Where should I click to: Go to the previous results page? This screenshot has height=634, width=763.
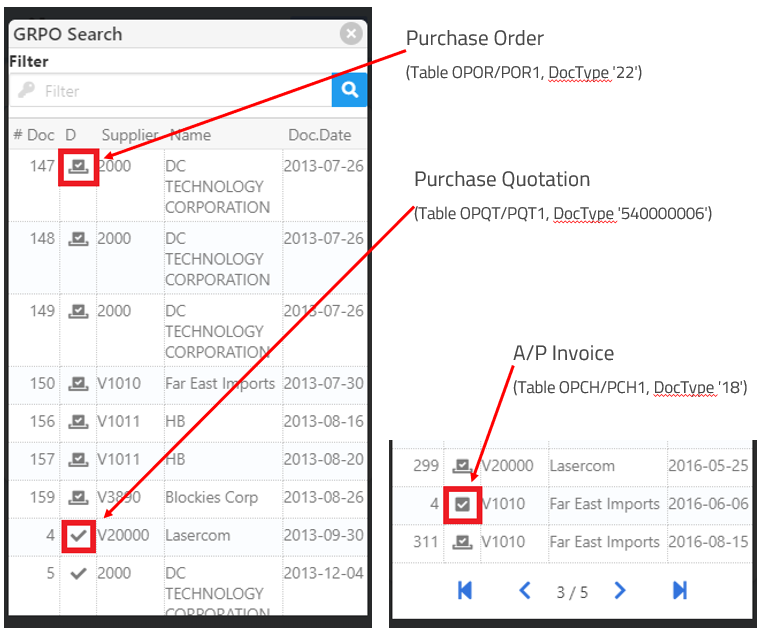click(x=525, y=591)
